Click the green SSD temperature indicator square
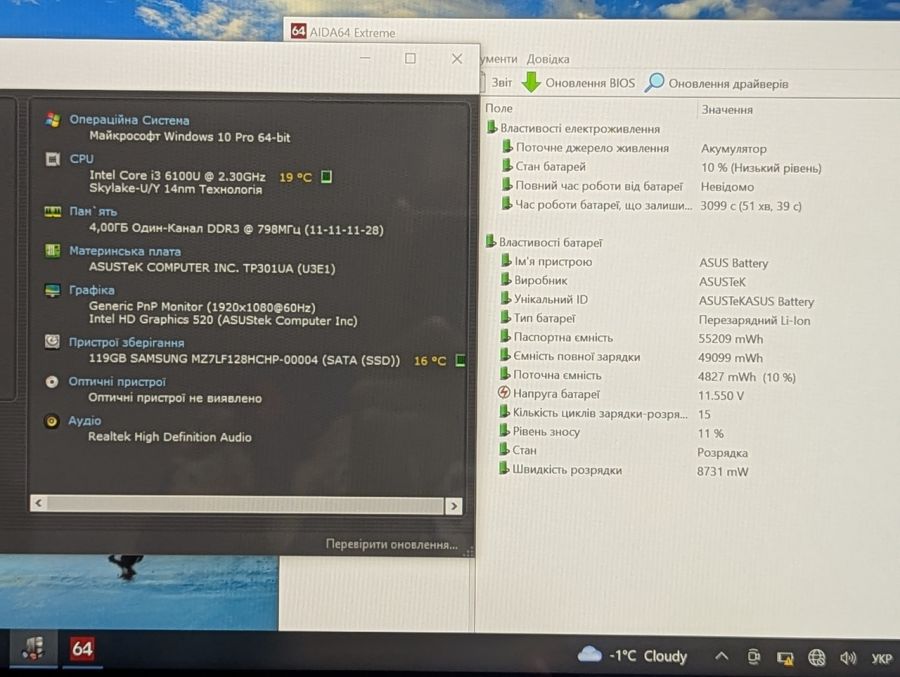The height and width of the screenshot is (677, 900). point(460,360)
